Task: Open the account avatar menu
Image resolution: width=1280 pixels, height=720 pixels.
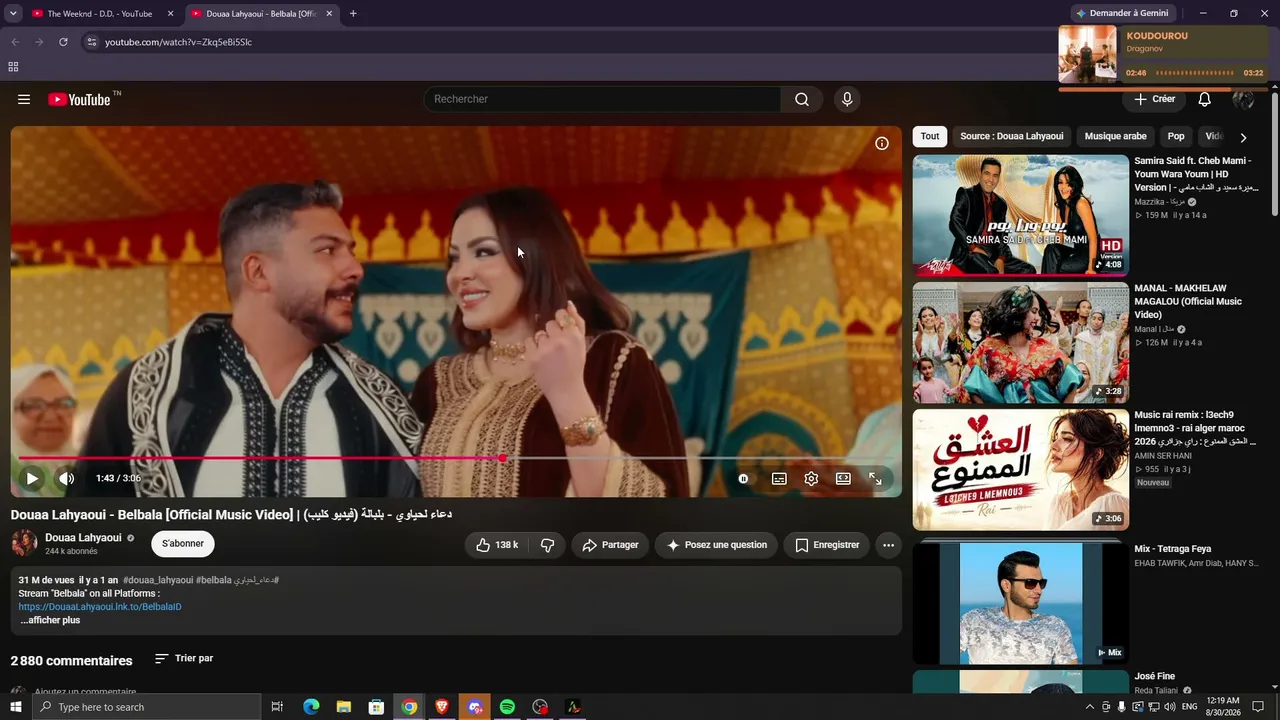Action: 1243,99
